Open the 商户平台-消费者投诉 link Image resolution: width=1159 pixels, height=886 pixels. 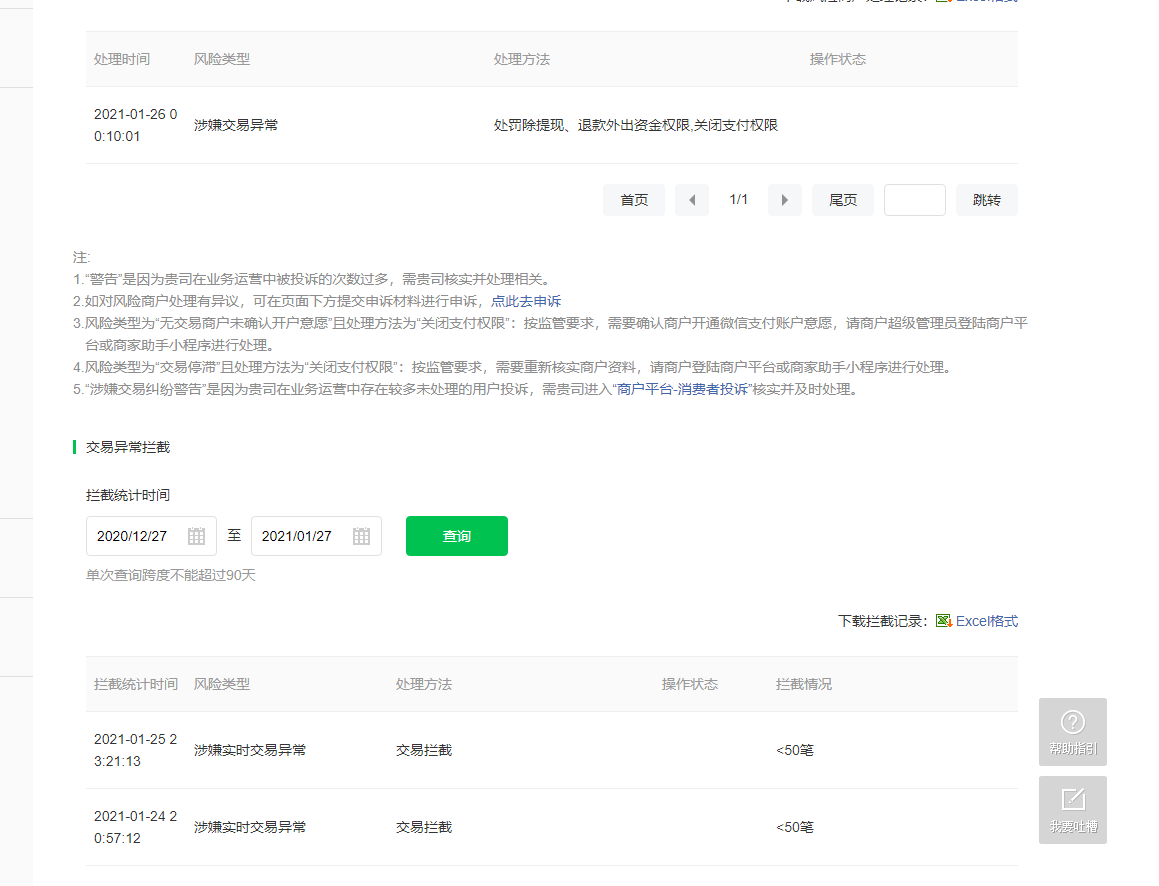point(682,389)
